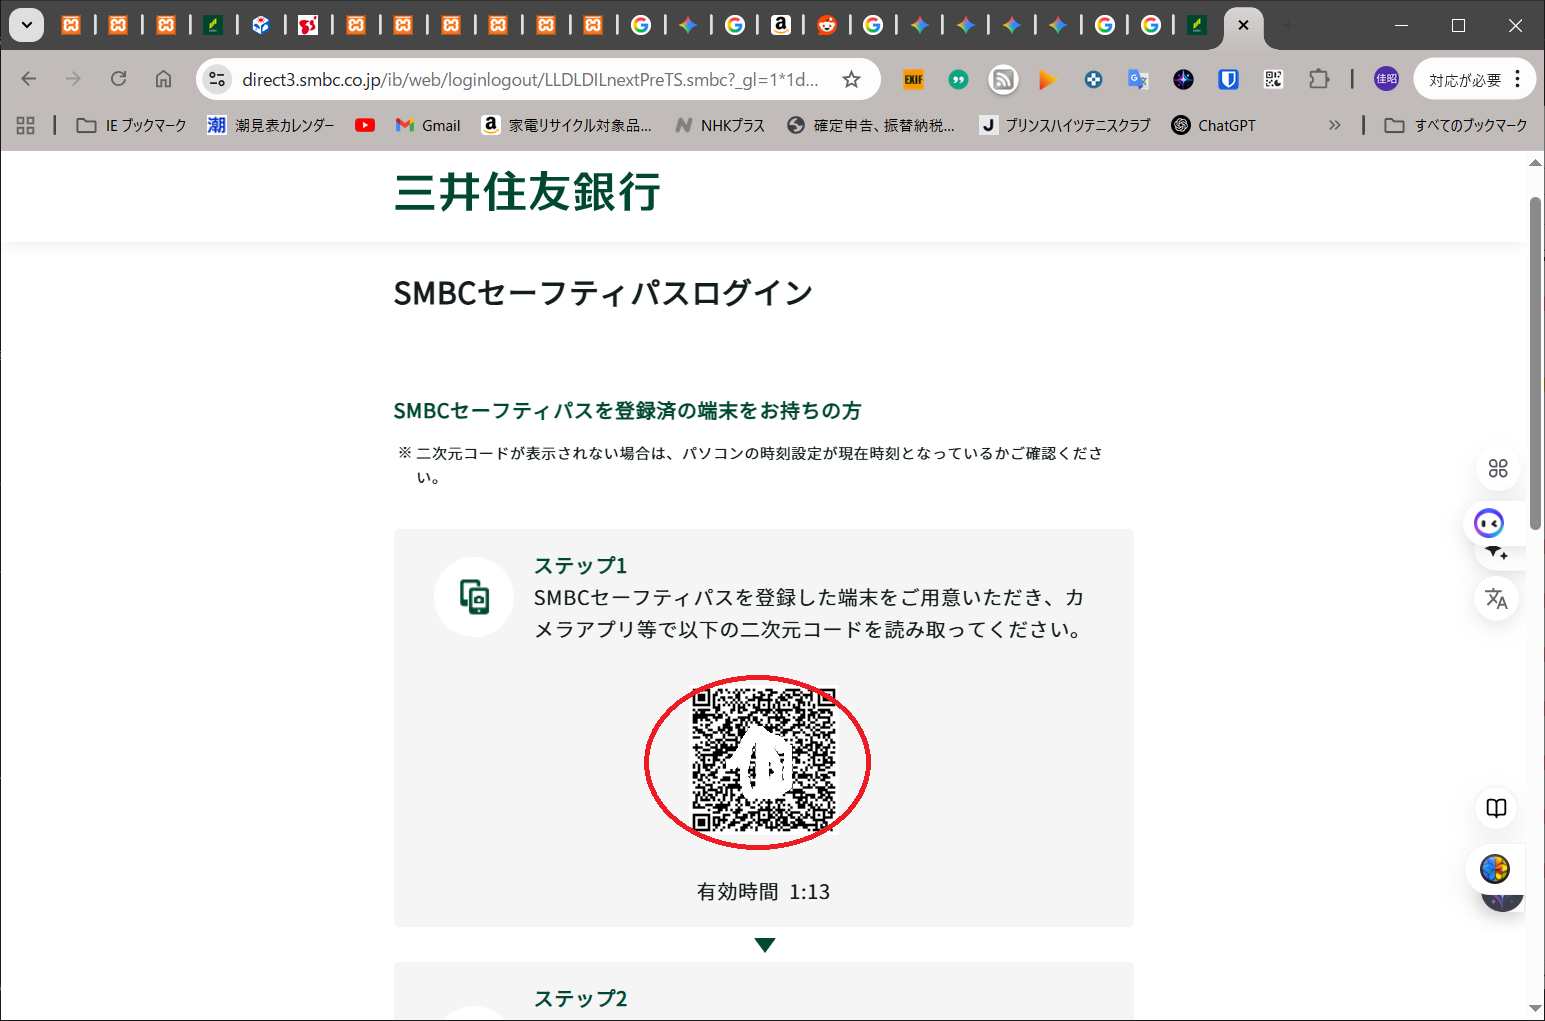This screenshot has height=1021, width=1545.
Task: Click the 対応が必要 button
Action: tap(1464, 80)
